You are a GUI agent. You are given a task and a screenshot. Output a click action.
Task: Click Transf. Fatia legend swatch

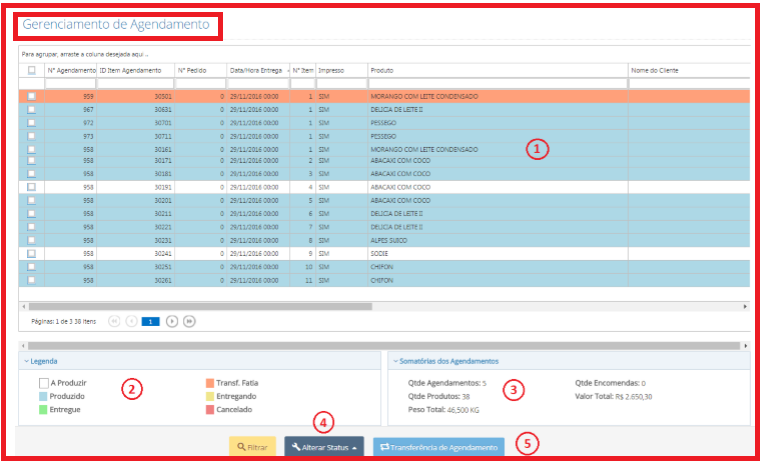tap(210, 383)
